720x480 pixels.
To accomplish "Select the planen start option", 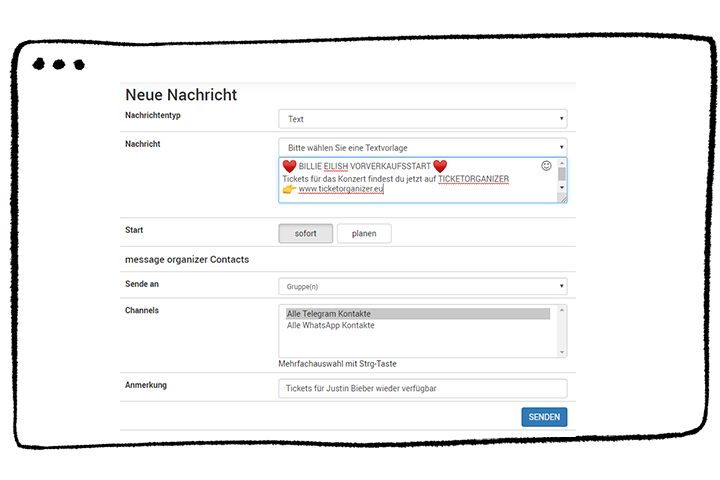I will point(364,233).
